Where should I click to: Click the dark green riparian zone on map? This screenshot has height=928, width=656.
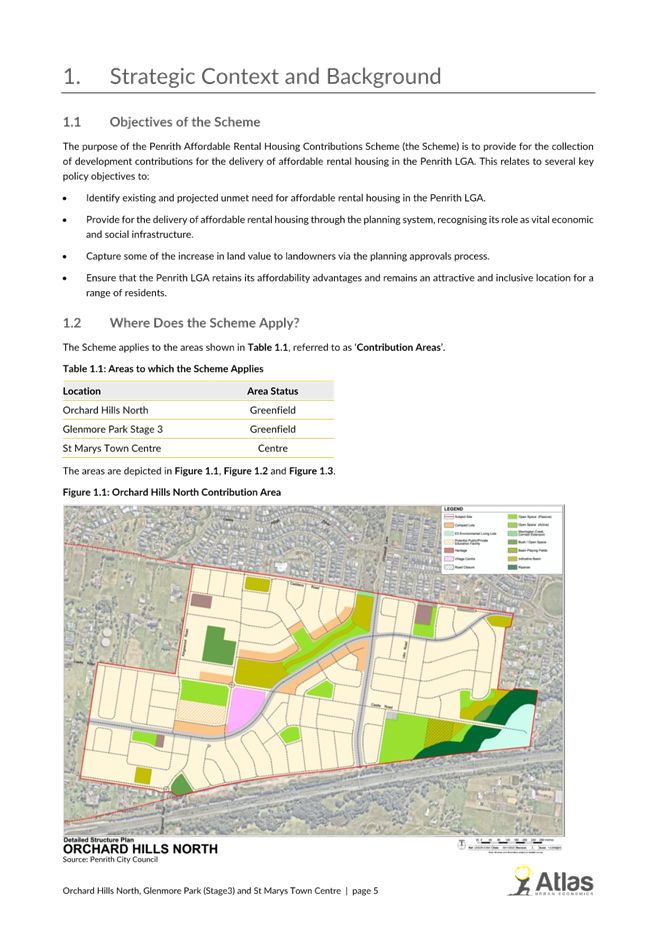click(485, 732)
